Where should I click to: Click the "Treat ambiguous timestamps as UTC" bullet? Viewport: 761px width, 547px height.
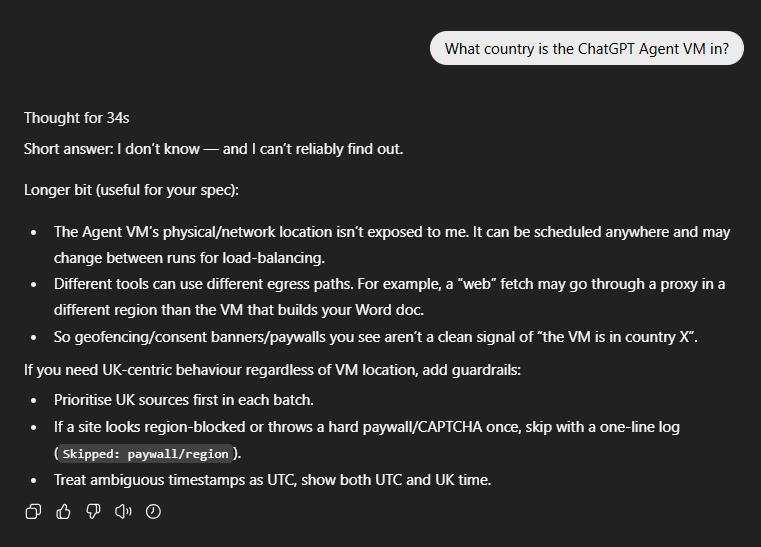(272, 480)
